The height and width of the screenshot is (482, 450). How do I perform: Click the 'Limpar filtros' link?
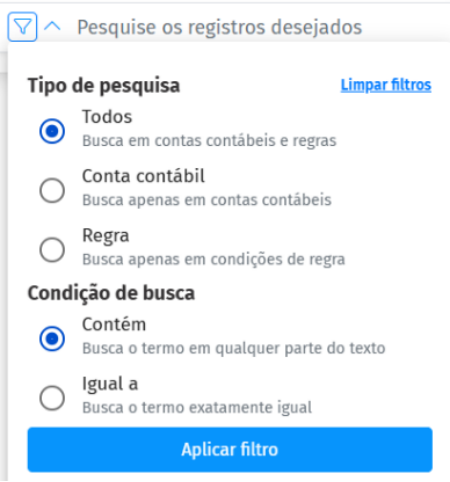click(x=386, y=85)
